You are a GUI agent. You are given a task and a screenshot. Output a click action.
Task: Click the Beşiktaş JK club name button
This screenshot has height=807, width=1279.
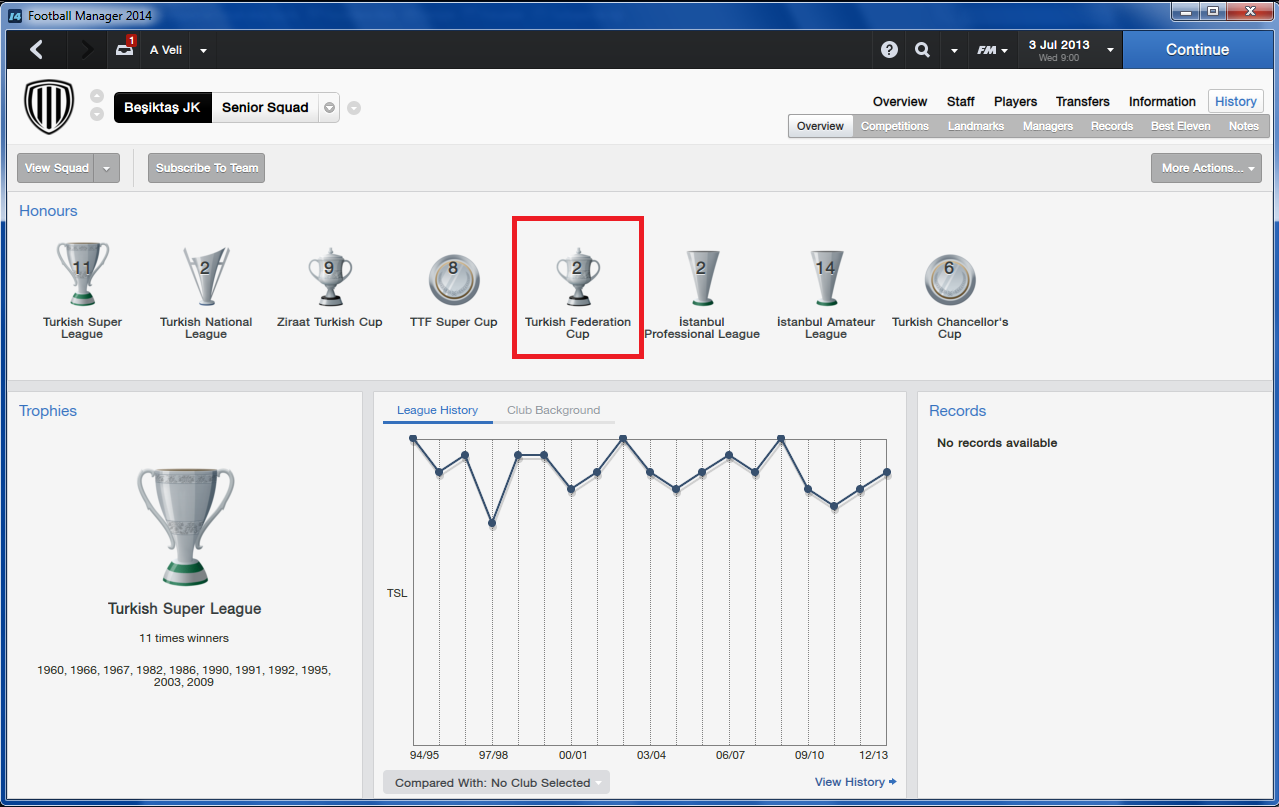[163, 108]
